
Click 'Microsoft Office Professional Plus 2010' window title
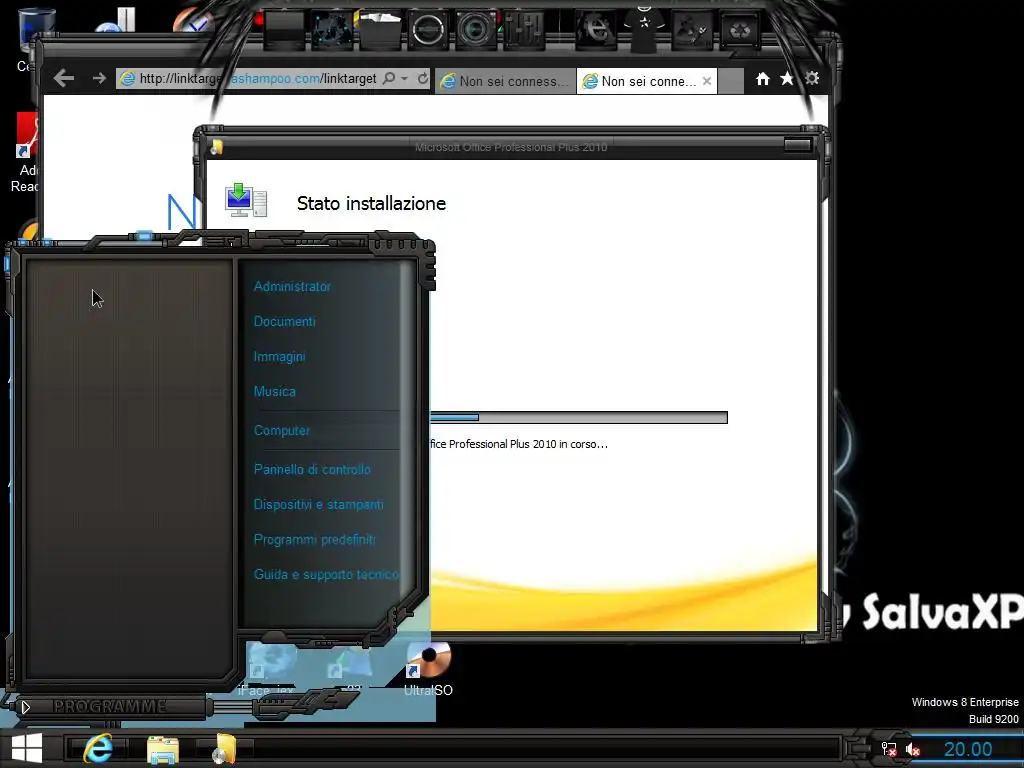click(511, 148)
